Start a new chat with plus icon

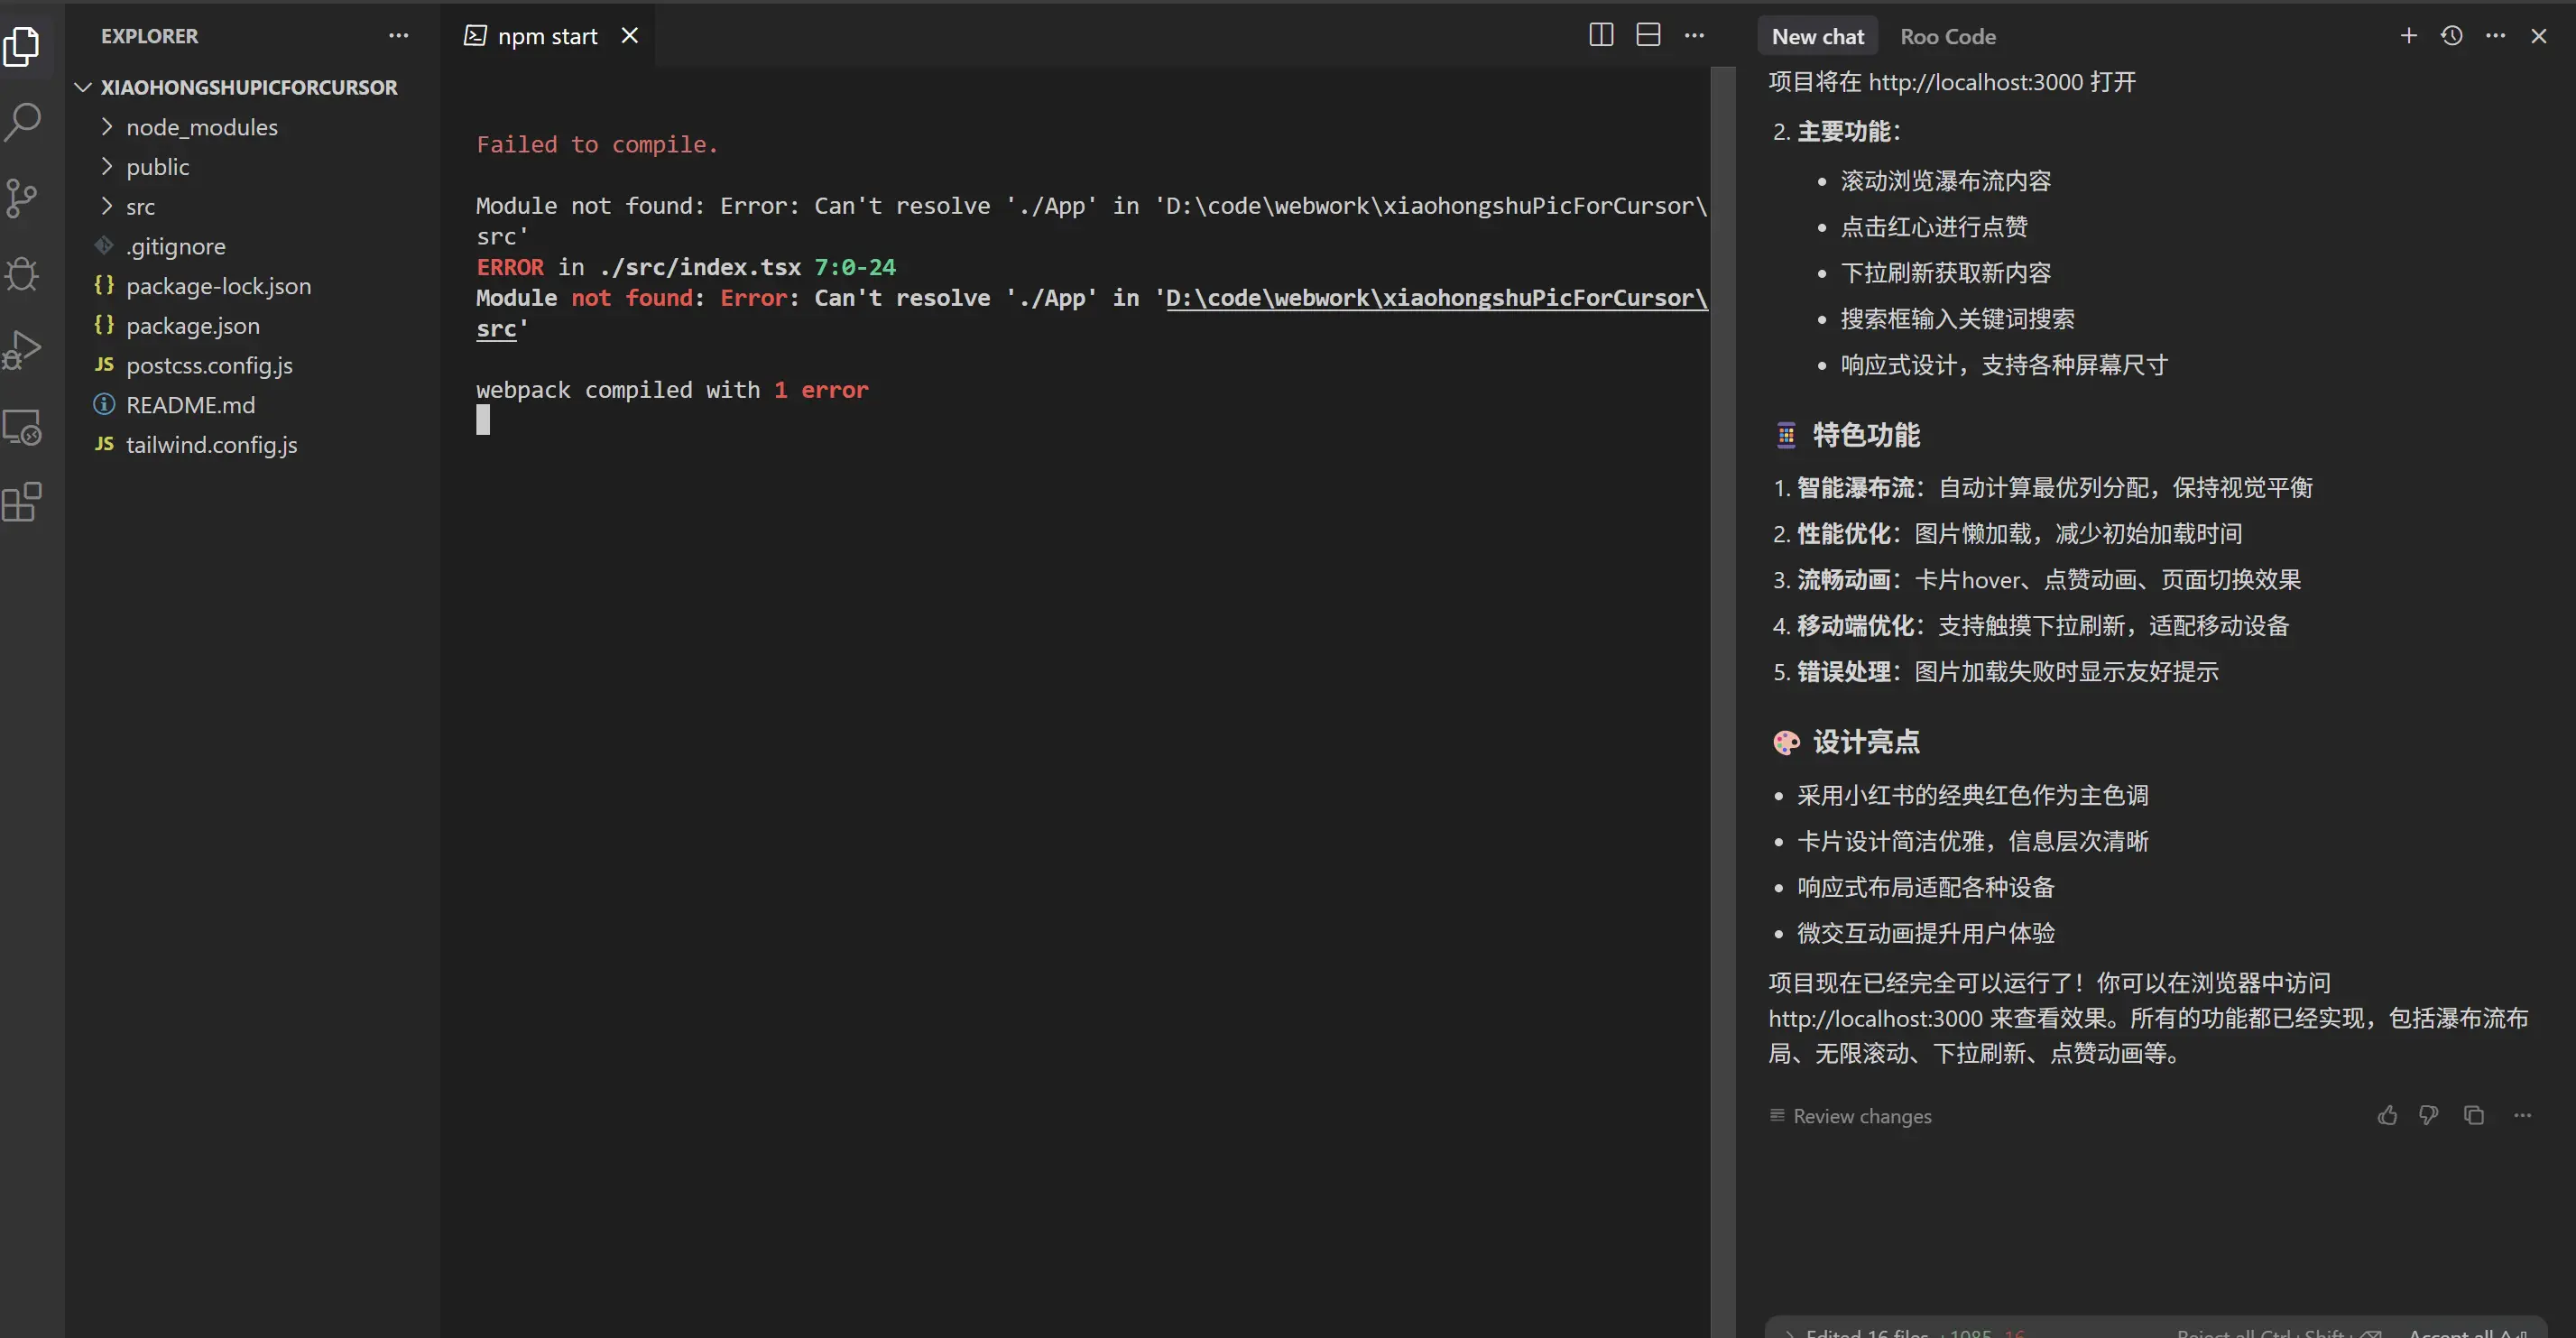[2408, 36]
